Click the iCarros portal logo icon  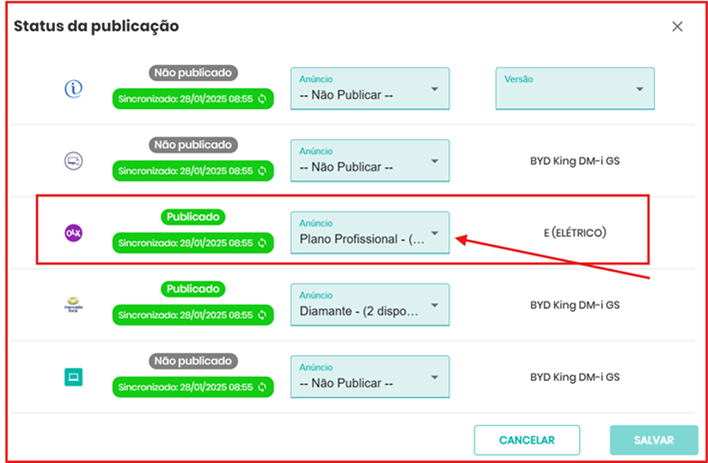(x=73, y=89)
